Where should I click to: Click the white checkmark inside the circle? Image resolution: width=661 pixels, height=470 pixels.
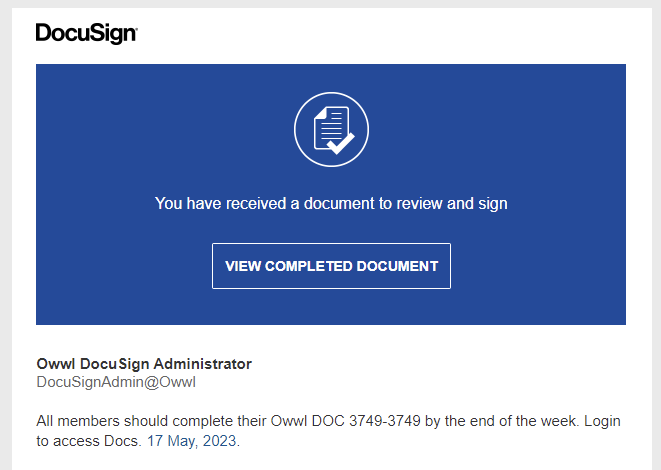pos(341,144)
